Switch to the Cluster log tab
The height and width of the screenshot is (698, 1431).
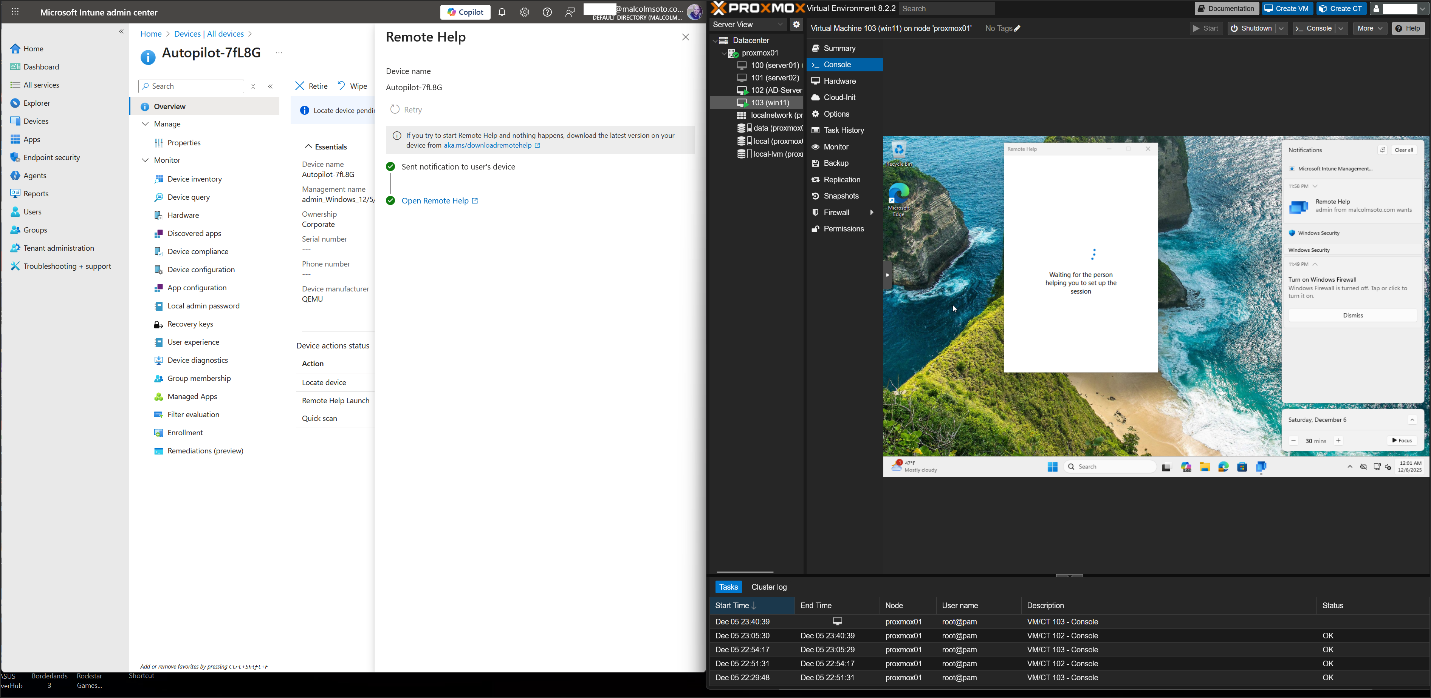pos(768,587)
